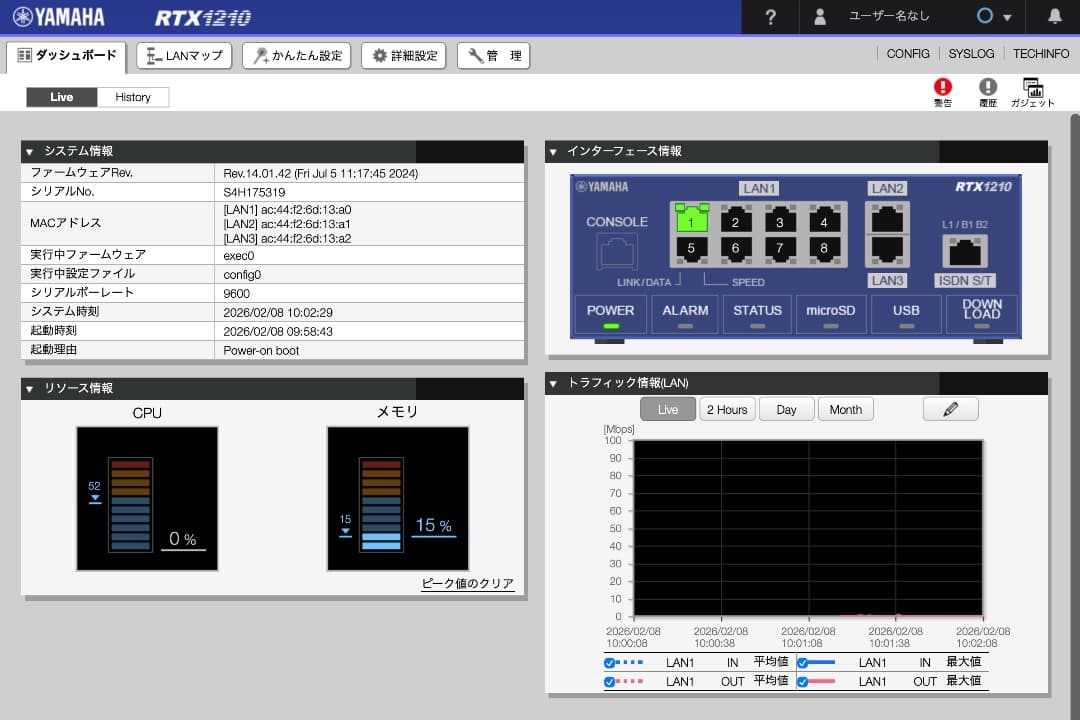Click the ピーク値のクリア link
This screenshot has width=1080, height=720.
tap(467, 583)
